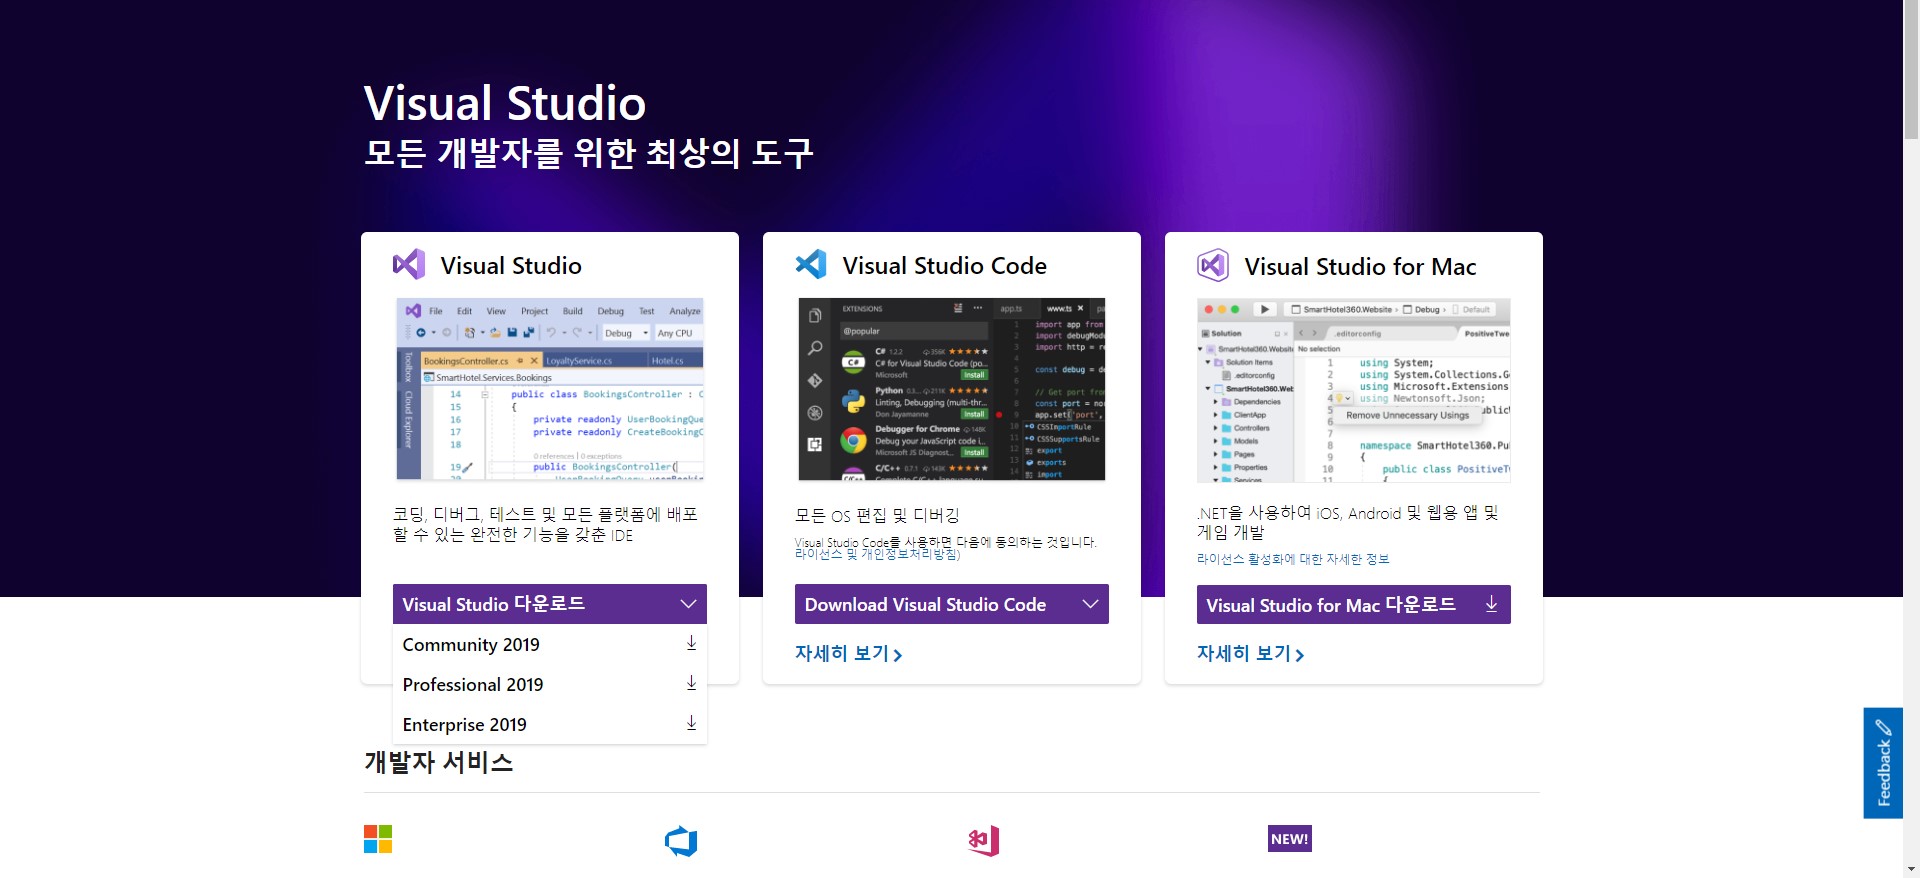Click the Visual Studio Code card title
The width and height of the screenshot is (1920, 878).
[944, 265]
